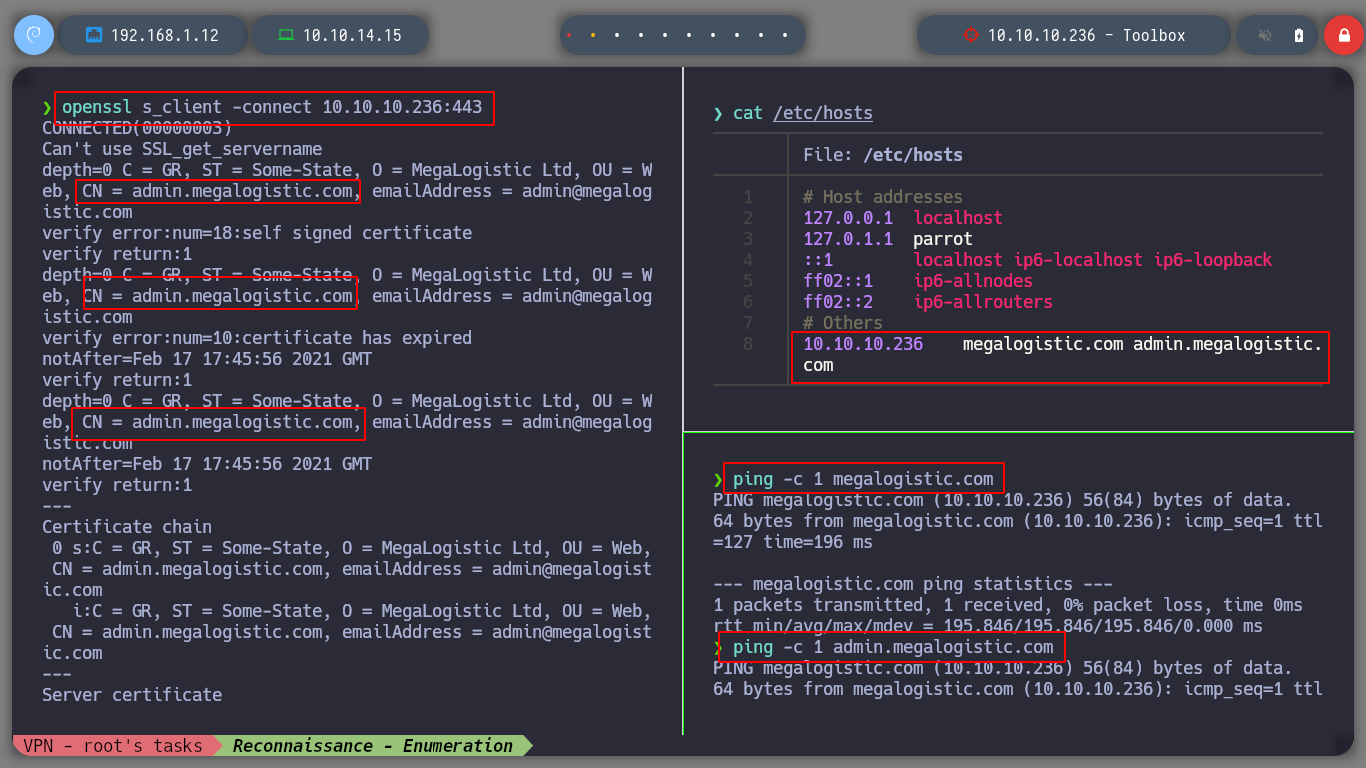Click the green prompt arrow before openssl
This screenshot has height=768, width=1366.
[x=47, y=107]
